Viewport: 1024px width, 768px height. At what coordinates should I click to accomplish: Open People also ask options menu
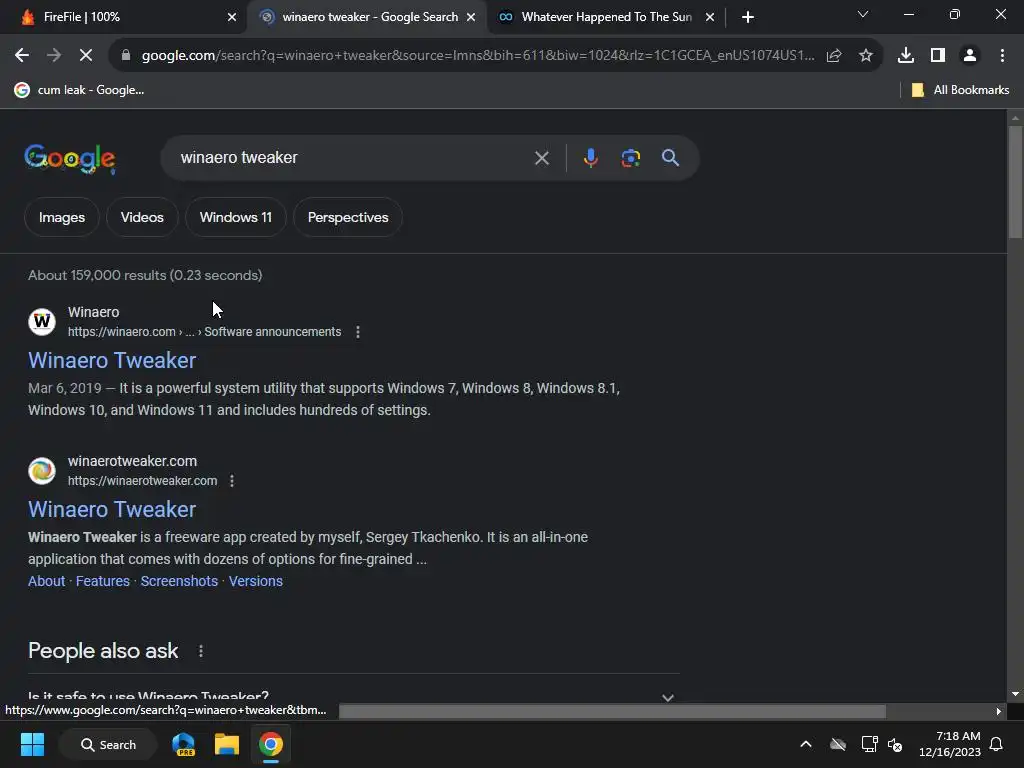click(x=201, y=651)
